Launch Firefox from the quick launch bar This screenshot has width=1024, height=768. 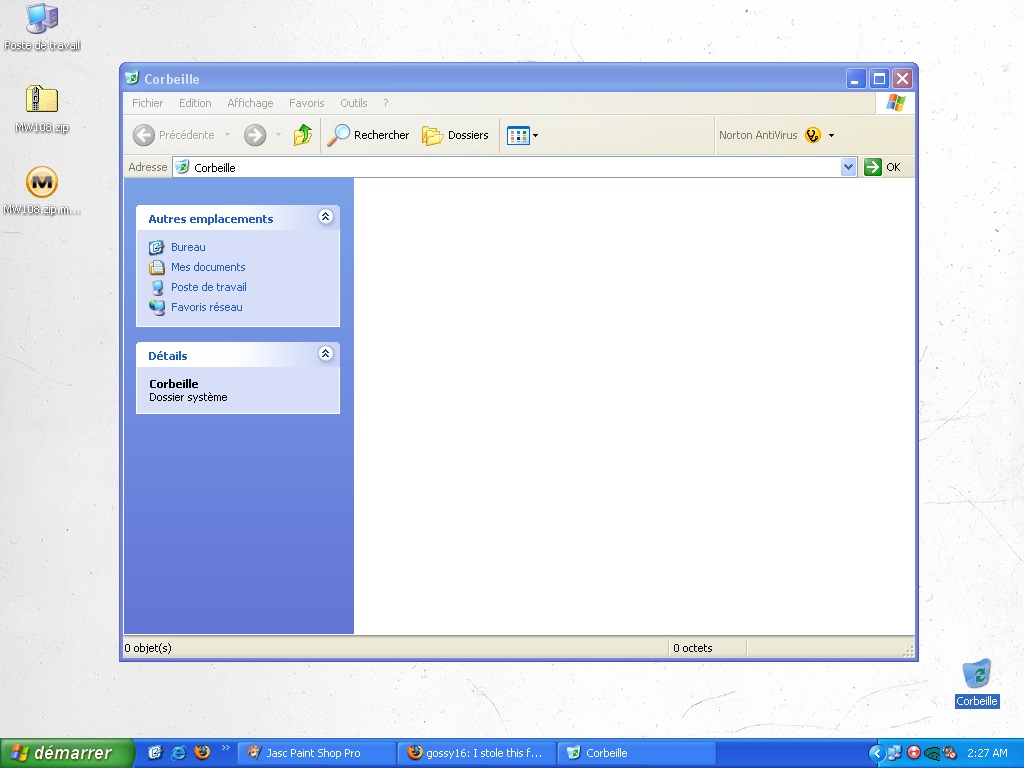202,752
